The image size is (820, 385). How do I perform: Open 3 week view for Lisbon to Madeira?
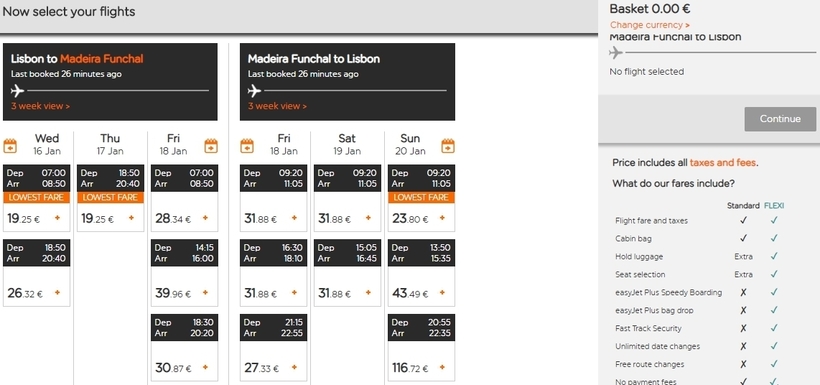tap(40, 106)
